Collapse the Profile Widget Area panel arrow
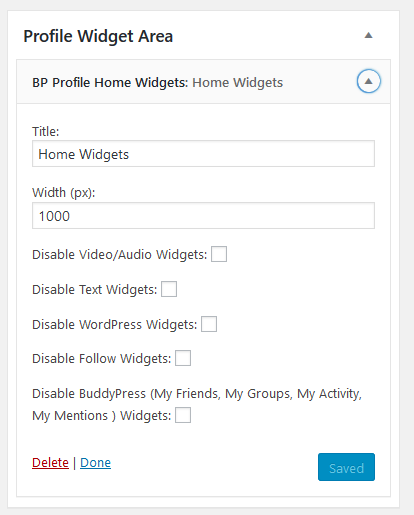The width and height of the screenshot is (414, 515). (368, 36)
